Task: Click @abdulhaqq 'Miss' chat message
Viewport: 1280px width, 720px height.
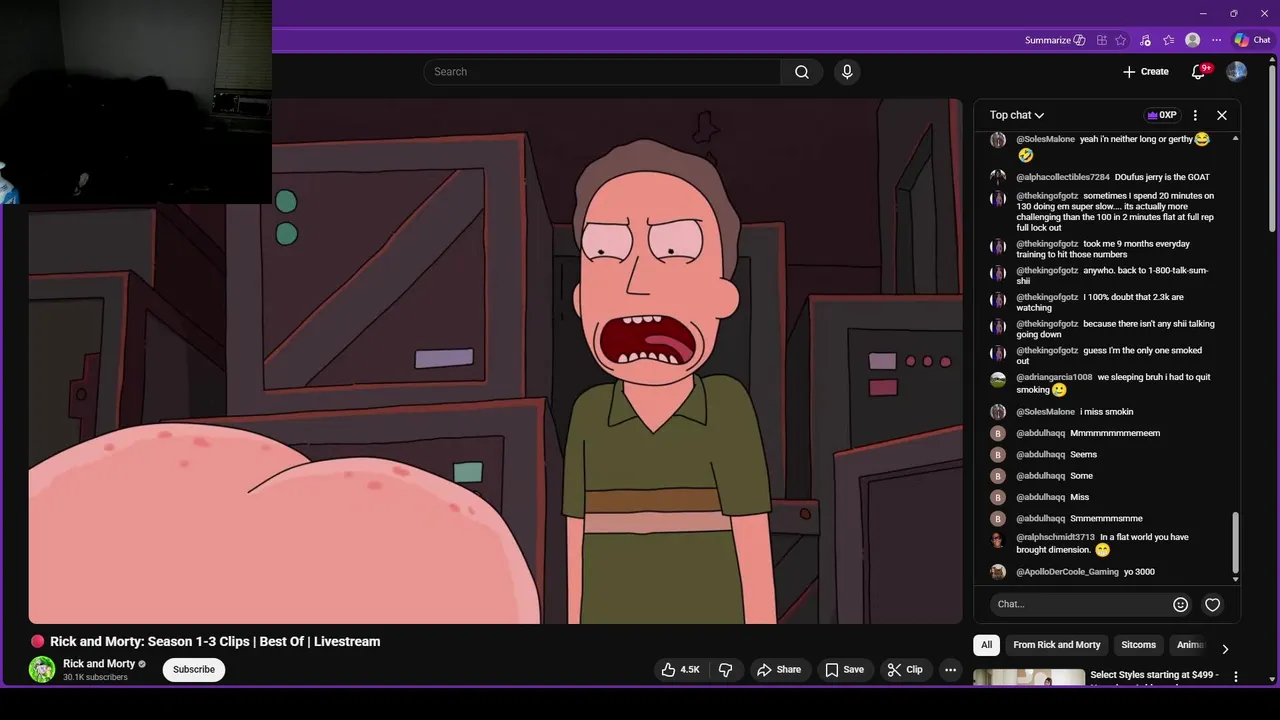Action: (1079, 497)
